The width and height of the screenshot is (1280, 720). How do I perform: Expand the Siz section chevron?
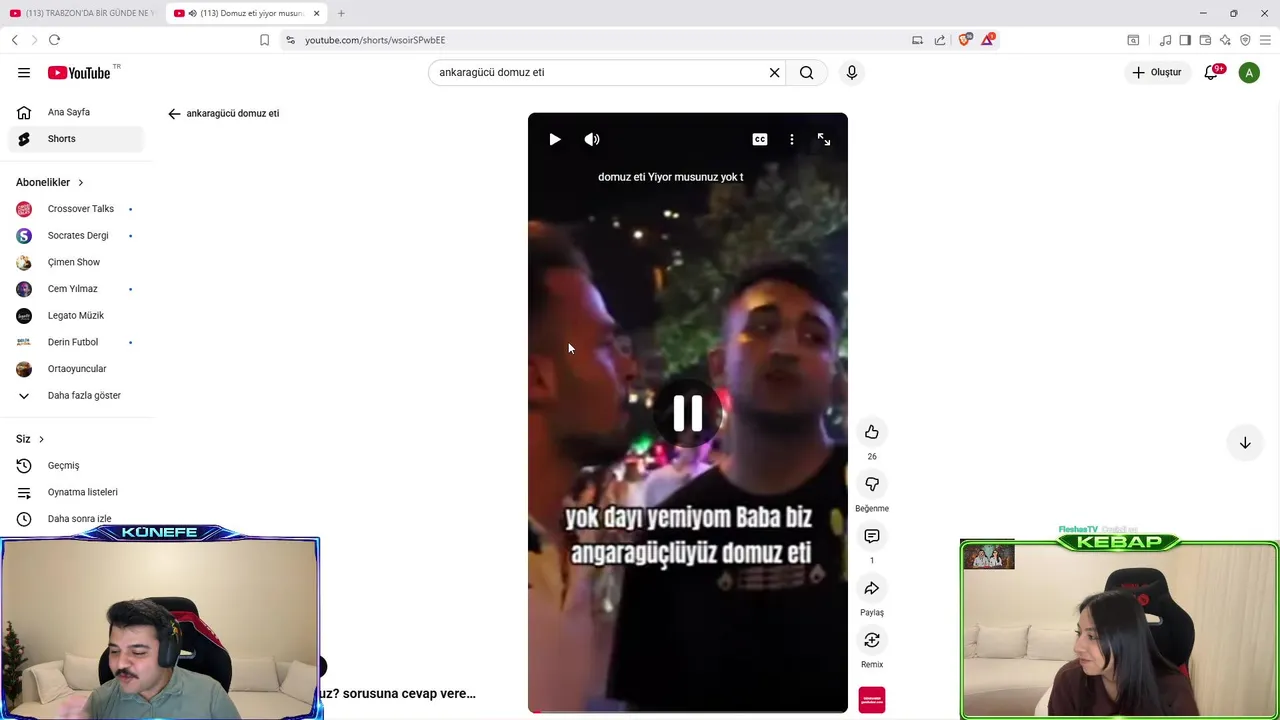[41, 439]
